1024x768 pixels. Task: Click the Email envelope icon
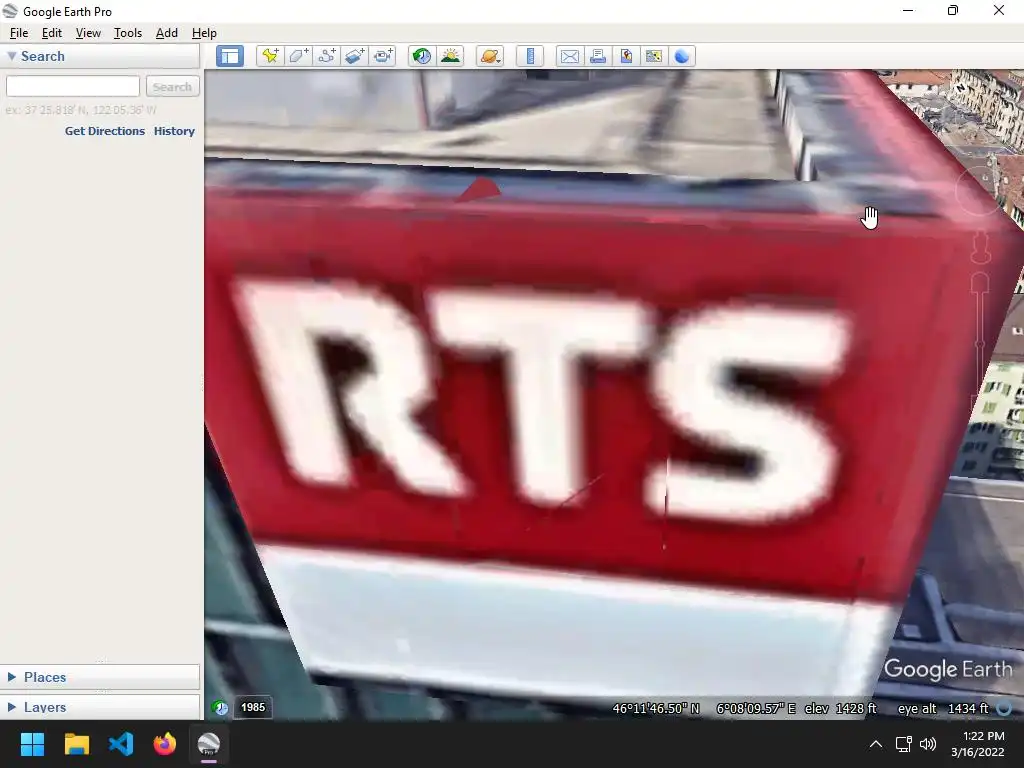click(569, 56)
